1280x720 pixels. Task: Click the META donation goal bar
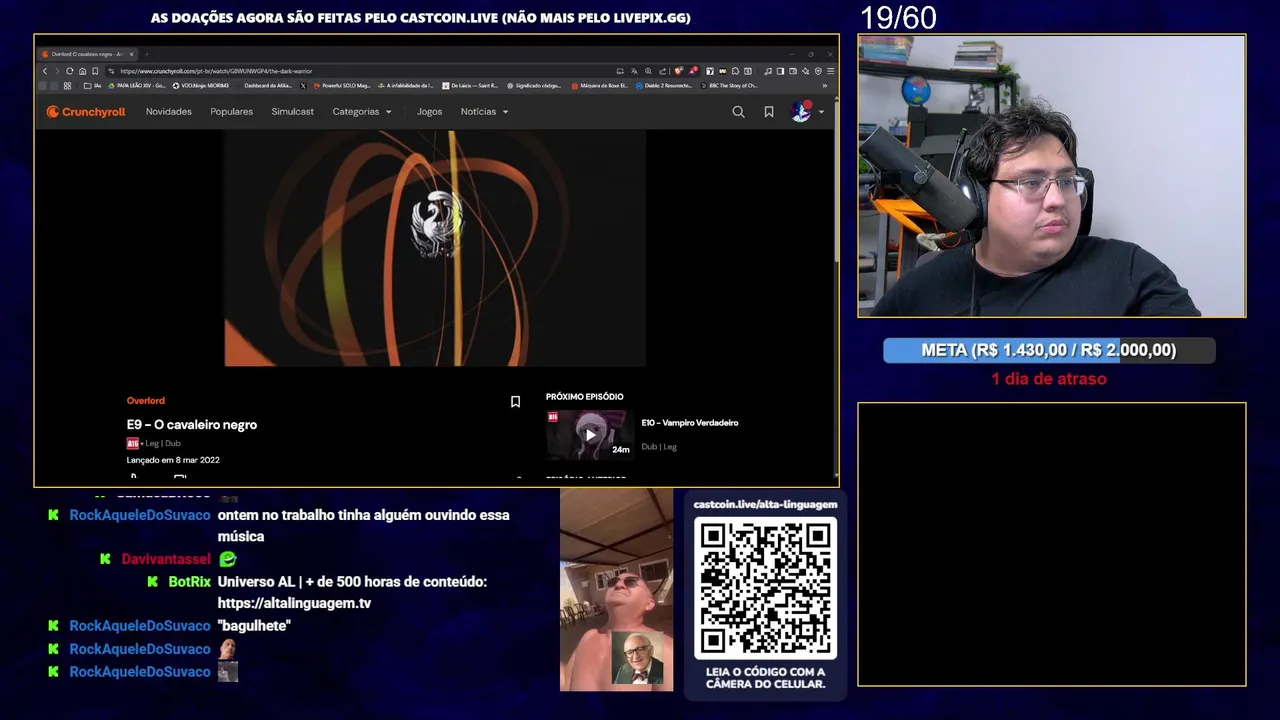pos(1049,350)
